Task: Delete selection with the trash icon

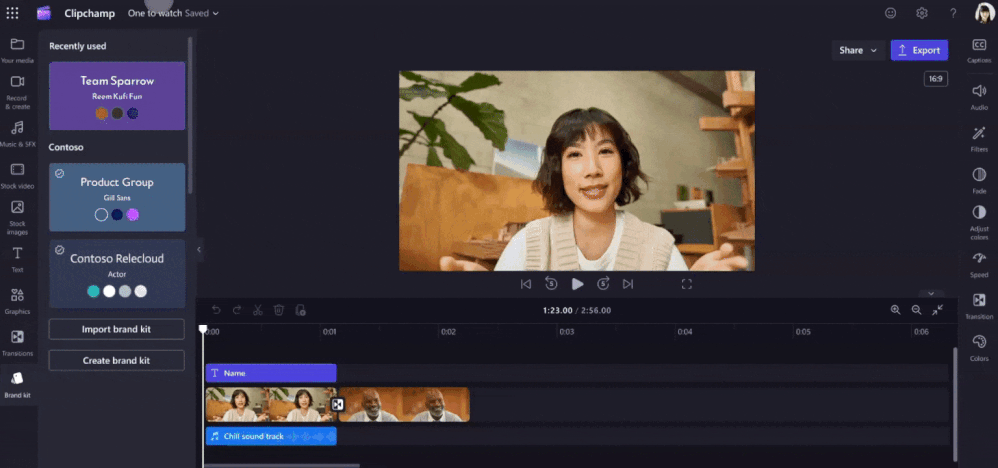Action: (279, 310)
